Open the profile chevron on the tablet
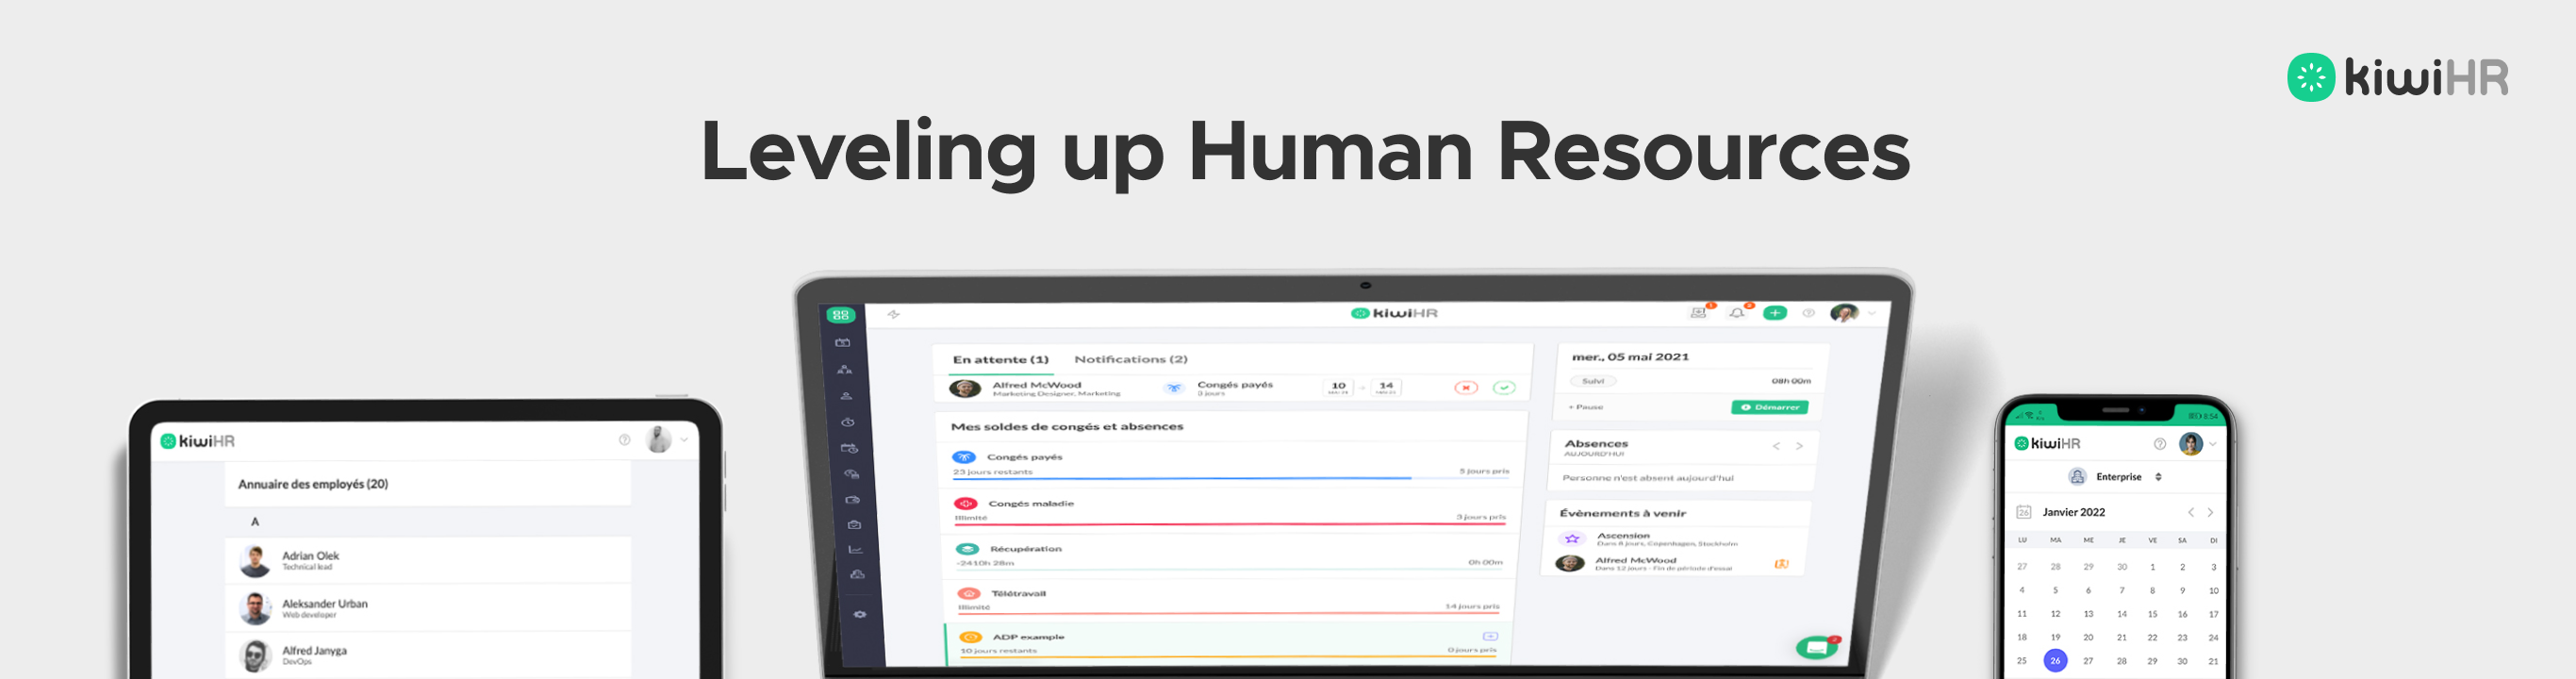Viewport: 2576px width, 679px height. tap(684, 440)
